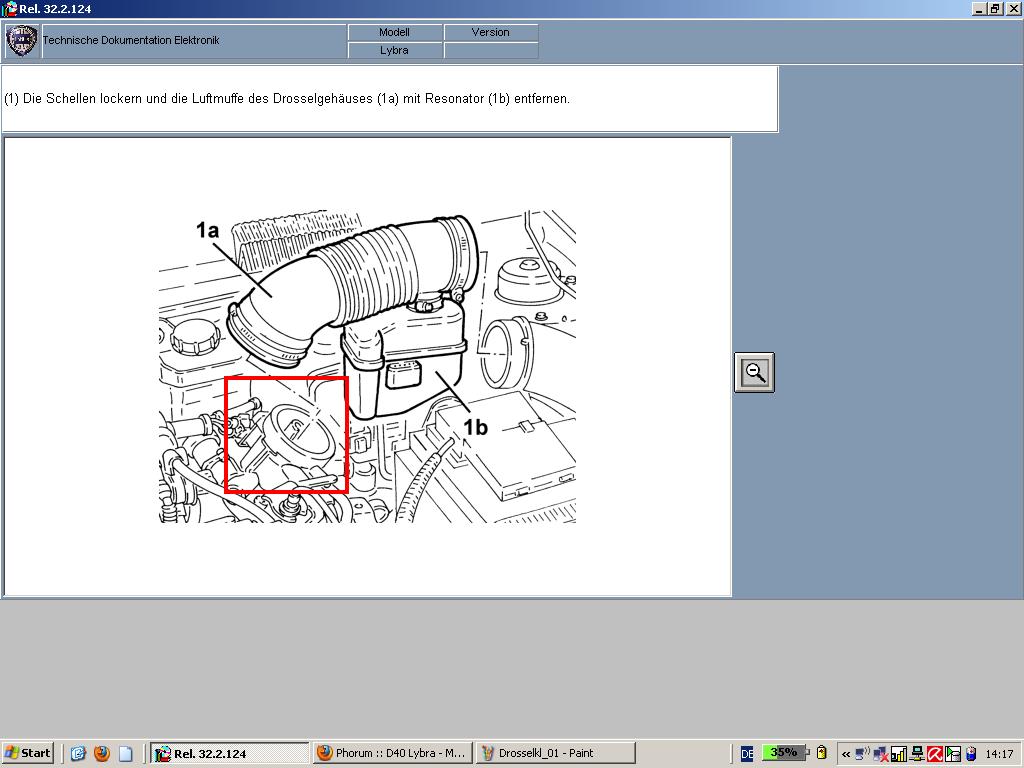The width and height of the screenshot is (1024, 768).
Task: Click the signal strength bars tray icon
Action: click(x=899, y=754)
